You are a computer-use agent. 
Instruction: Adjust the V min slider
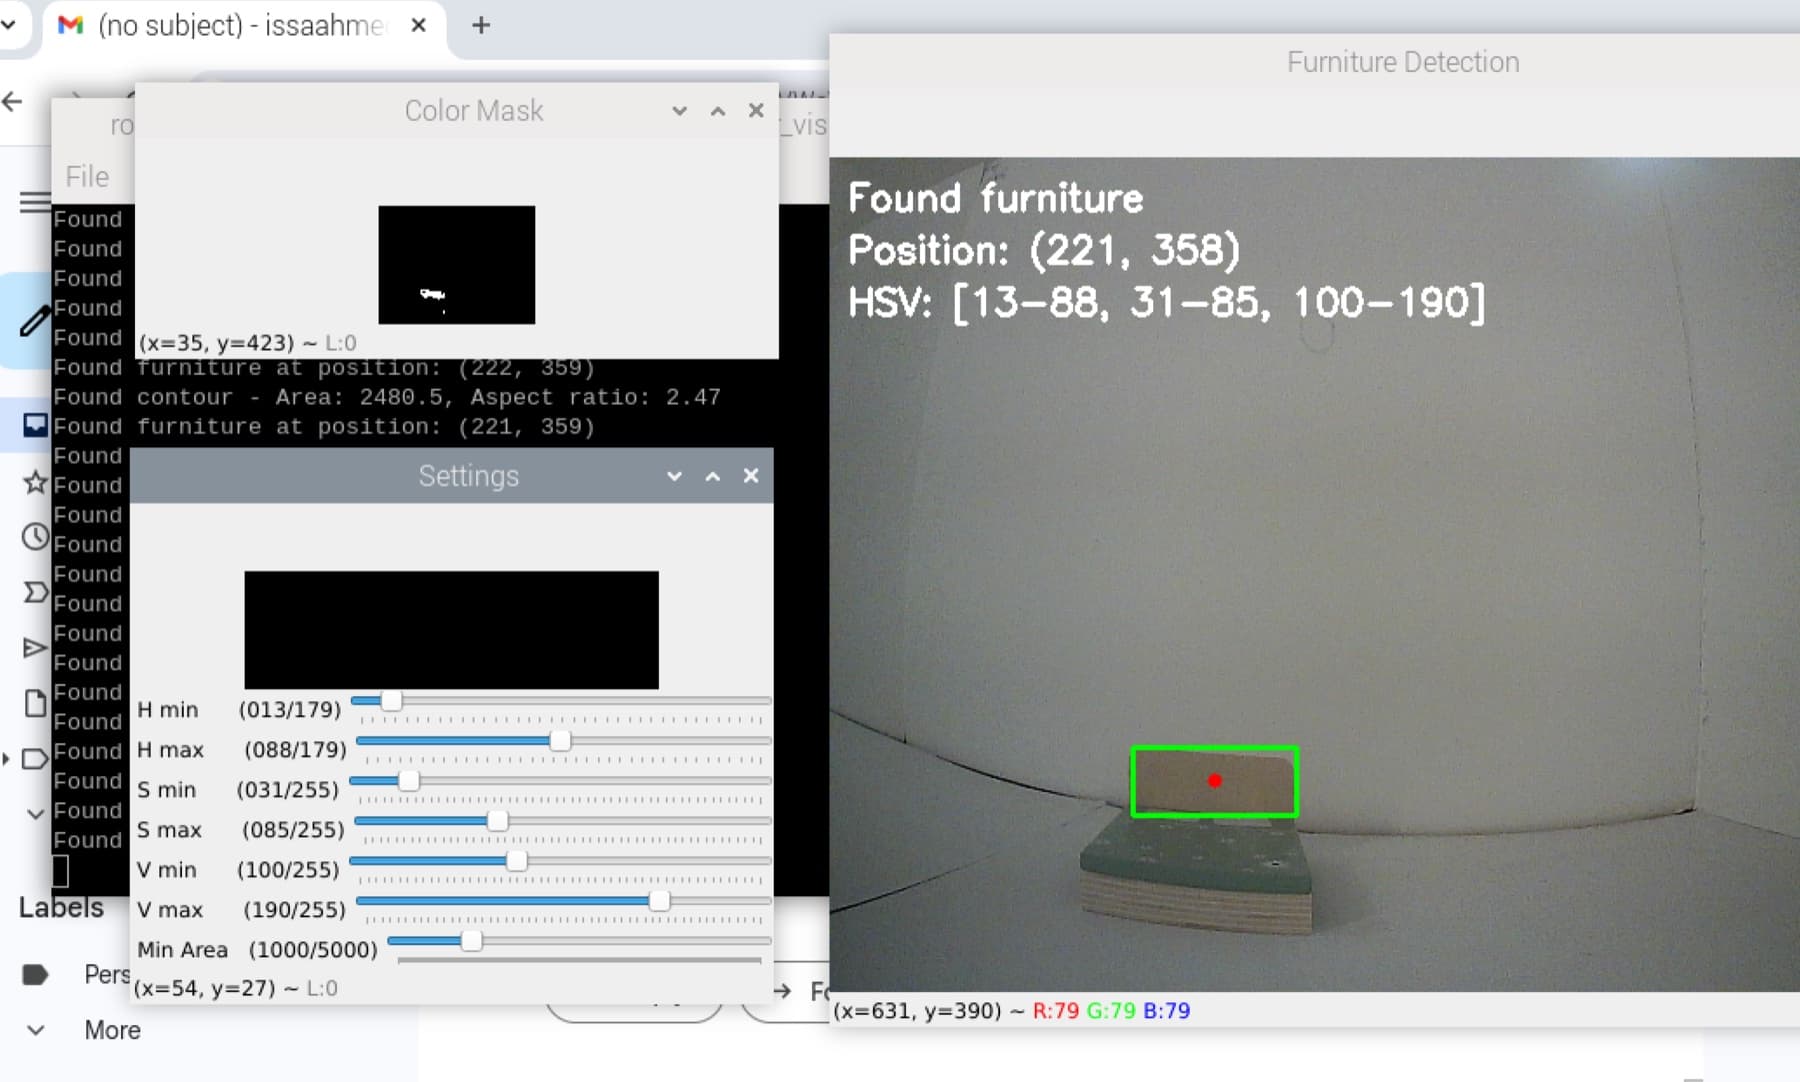point(516,861)
